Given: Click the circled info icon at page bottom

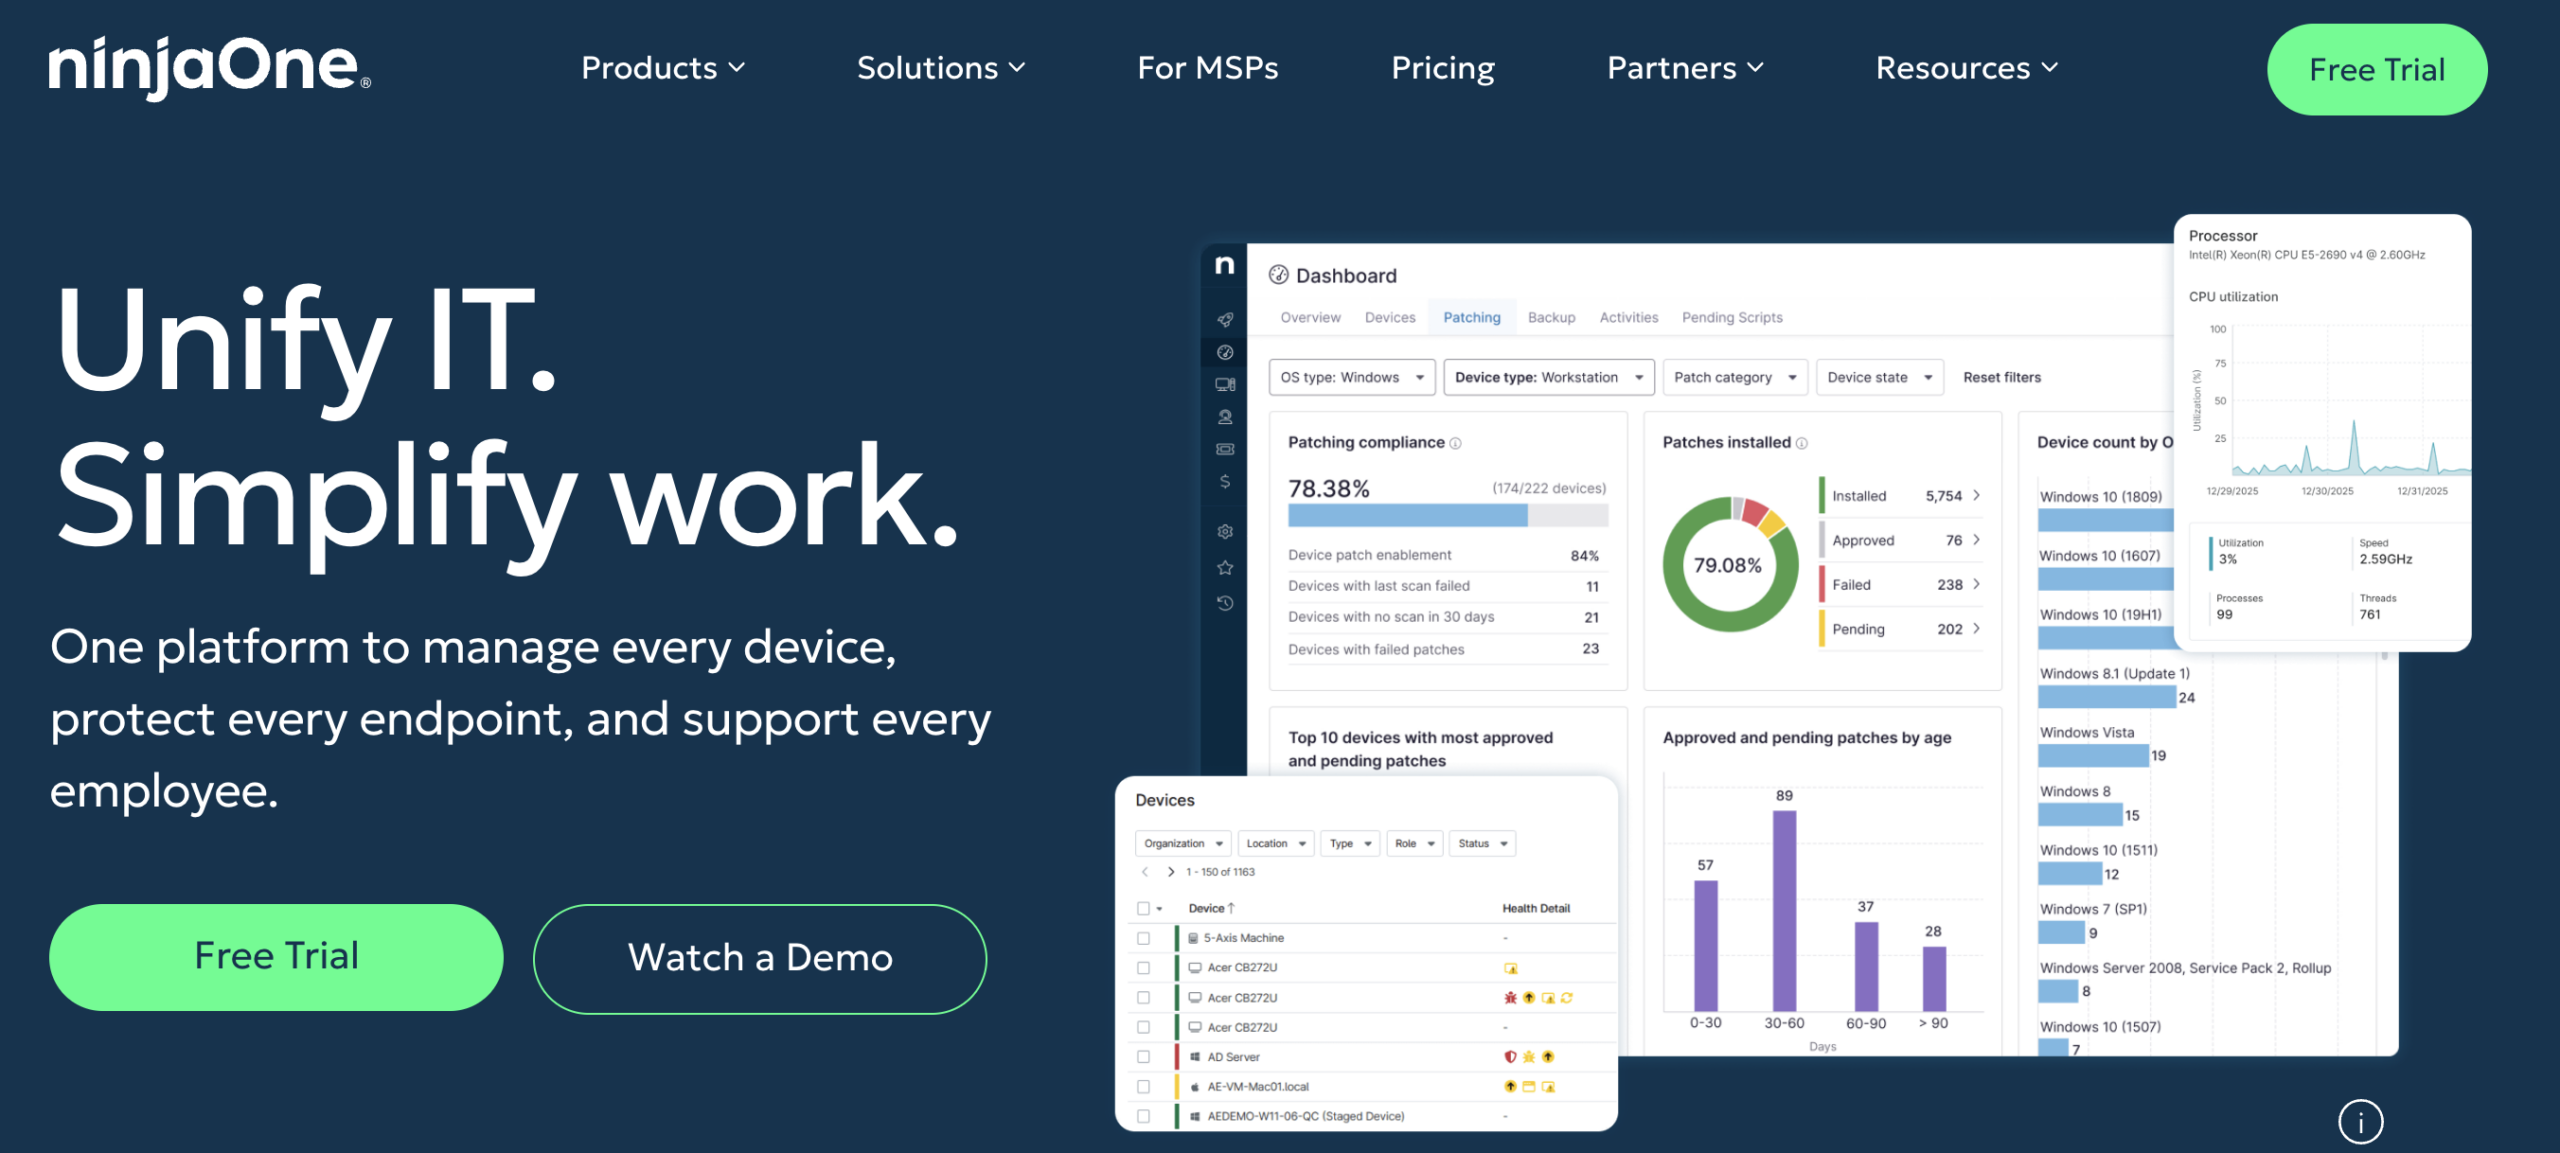Looking at the screenshot, I should point(2360,1122).
